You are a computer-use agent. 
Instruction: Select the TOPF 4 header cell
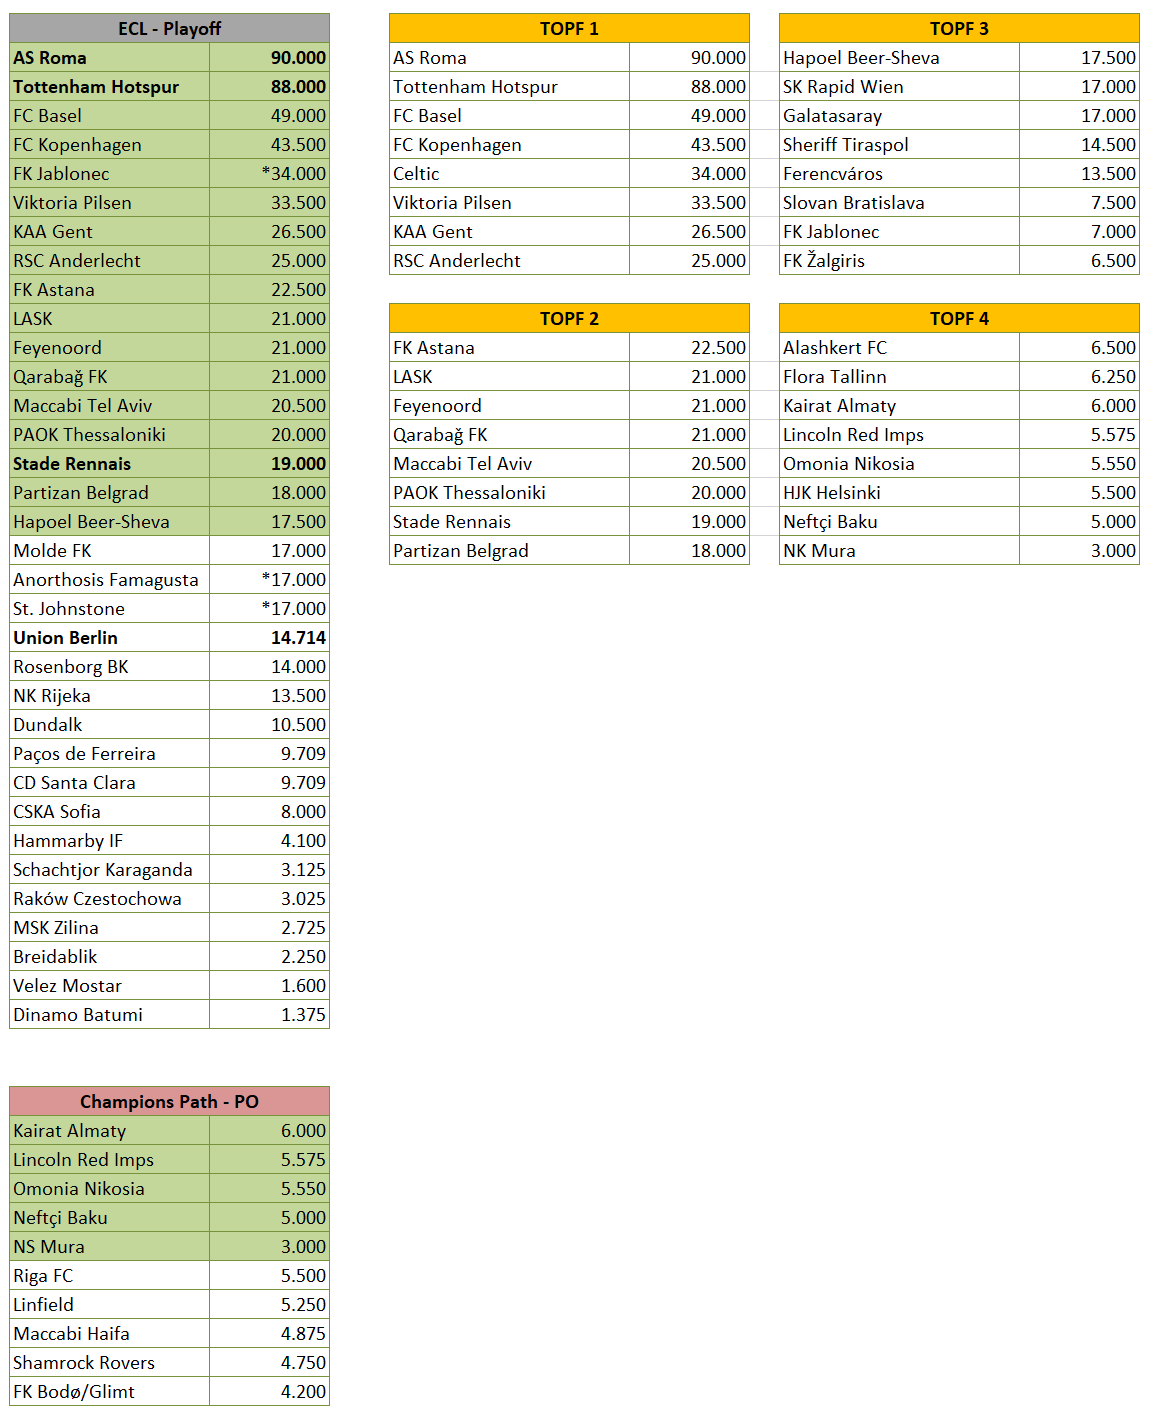tap(959, 318)
